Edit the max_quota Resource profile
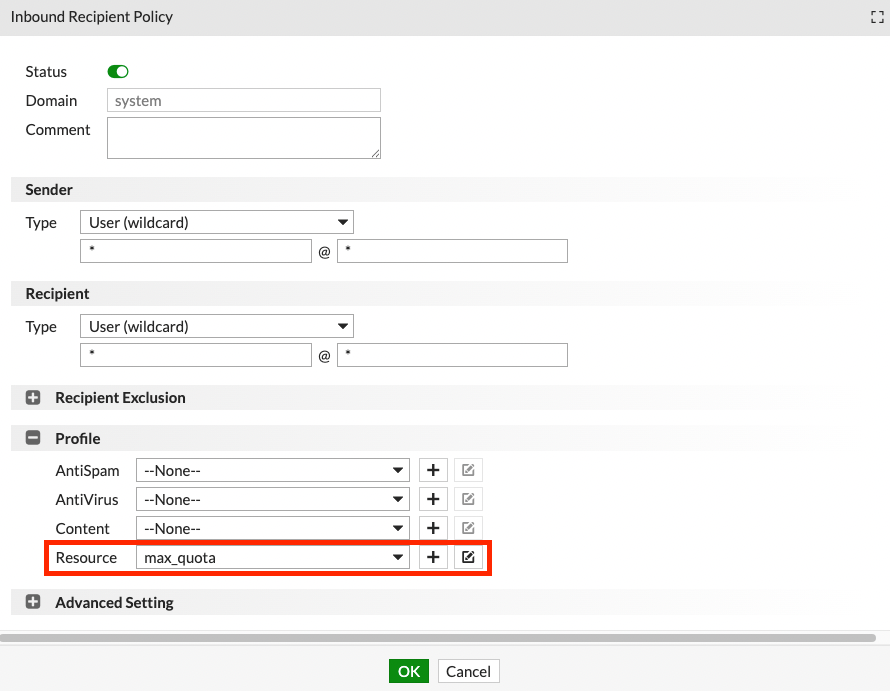 click(x=468, y=557)
